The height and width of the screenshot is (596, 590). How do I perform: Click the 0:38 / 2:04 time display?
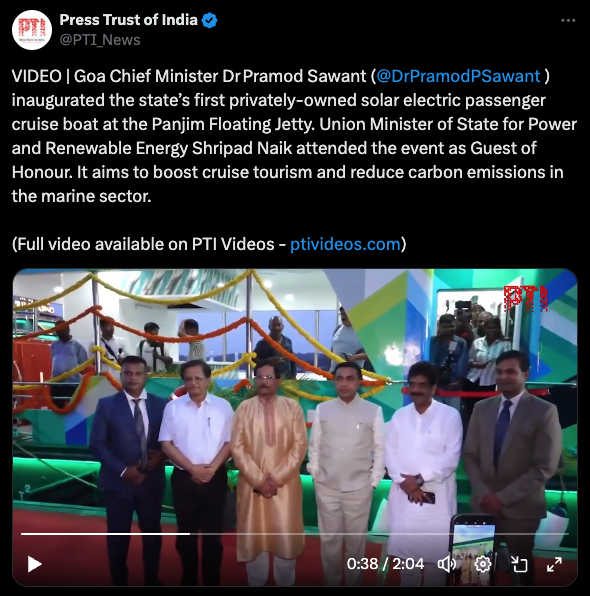[385, 564]
